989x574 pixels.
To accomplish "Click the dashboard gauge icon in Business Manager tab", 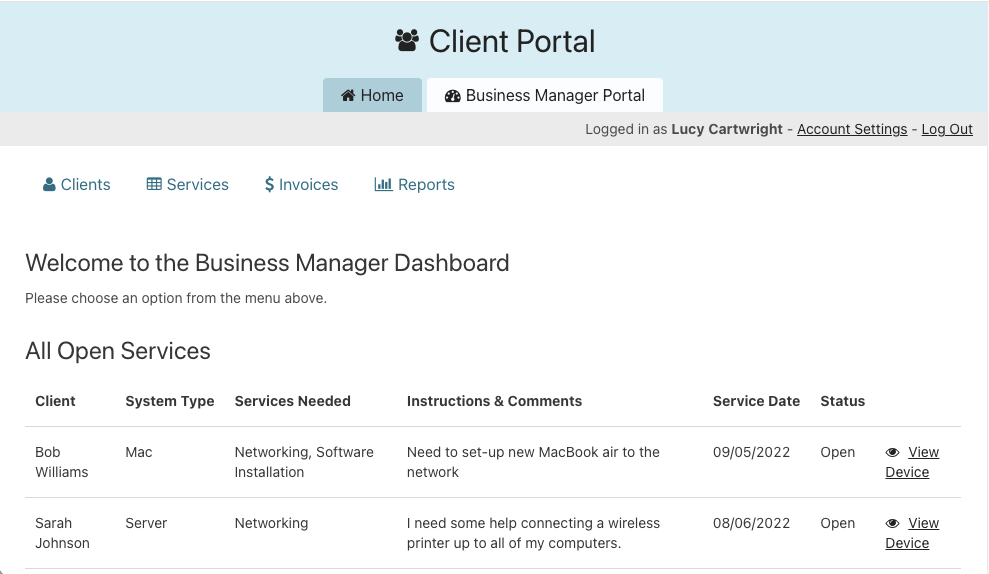I will 452,96.
